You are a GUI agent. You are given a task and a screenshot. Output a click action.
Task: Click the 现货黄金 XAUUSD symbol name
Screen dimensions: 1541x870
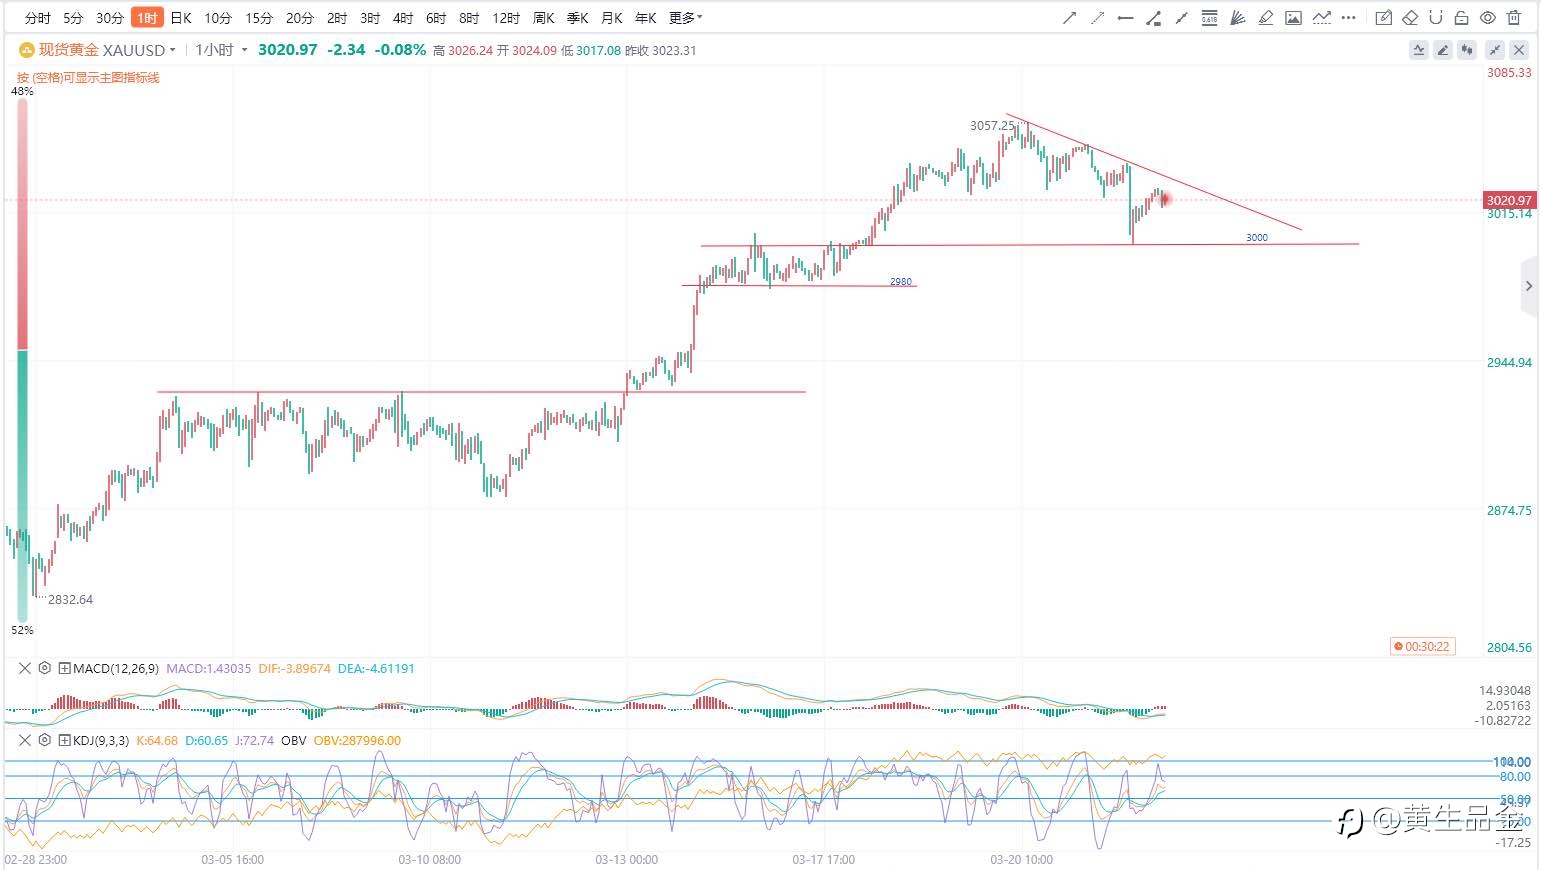pyautogui.click(x=101, y=50)
